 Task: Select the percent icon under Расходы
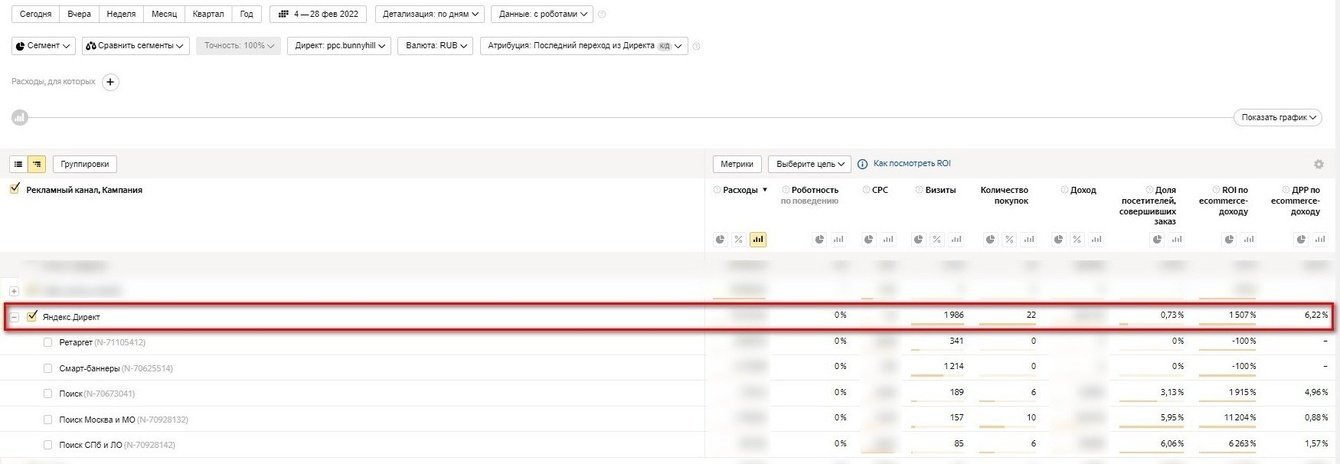click(x=739, y=239)
